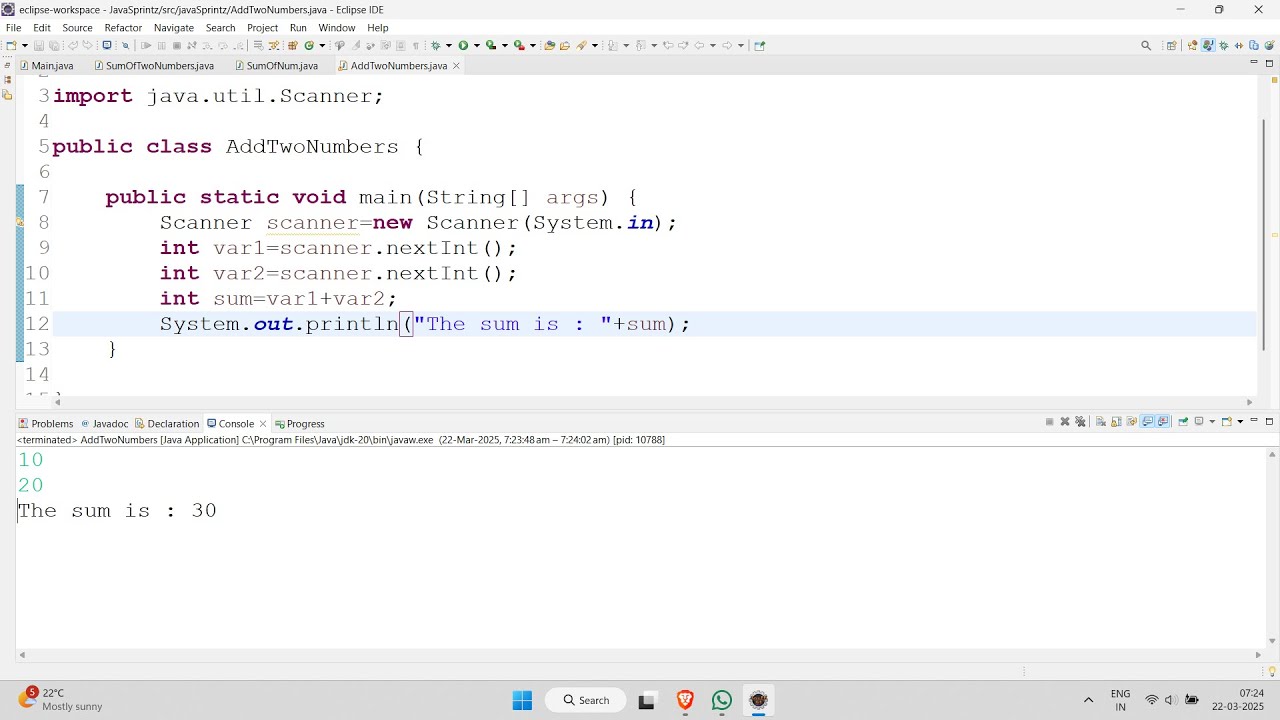This screenshot has width=1280, height=720.
Task: Minimize the Console view panel
Action: [1254, 421]
